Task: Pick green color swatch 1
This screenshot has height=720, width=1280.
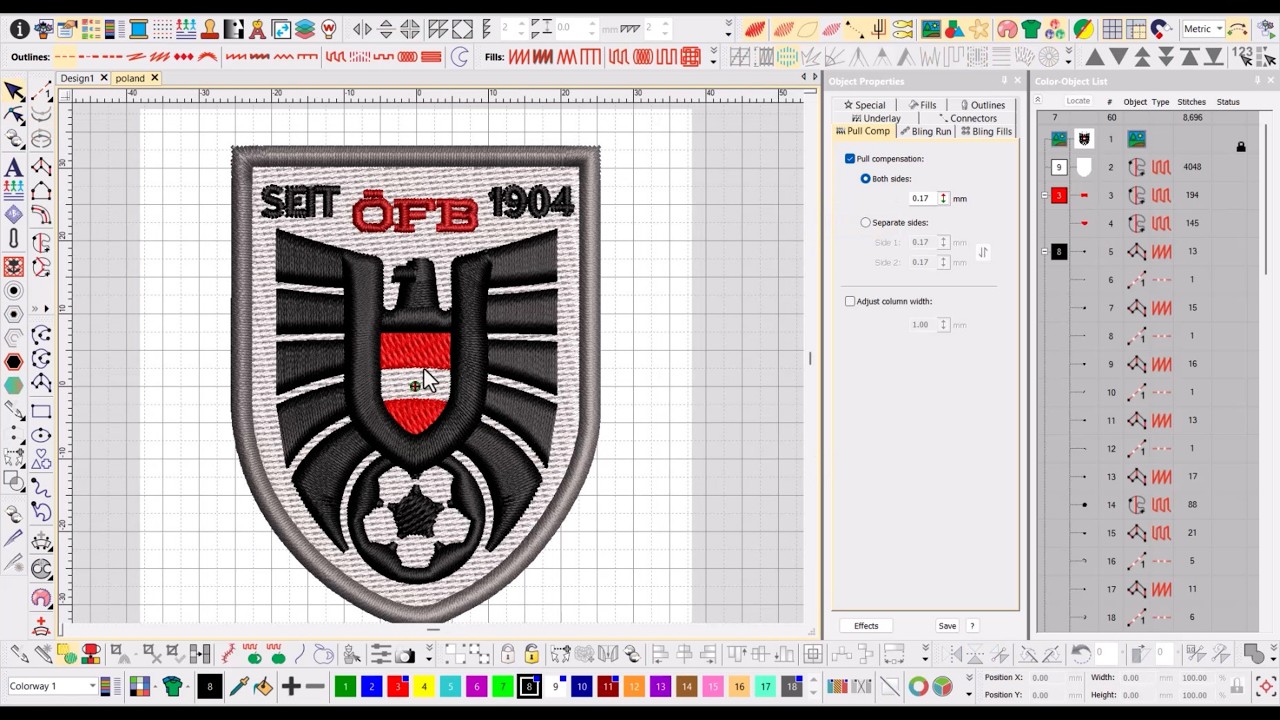Action: pyautogui.click(x=345, y=686)
